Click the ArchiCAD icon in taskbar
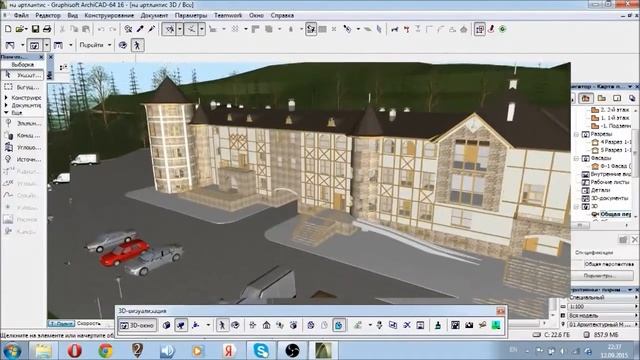 click(323, 350)
